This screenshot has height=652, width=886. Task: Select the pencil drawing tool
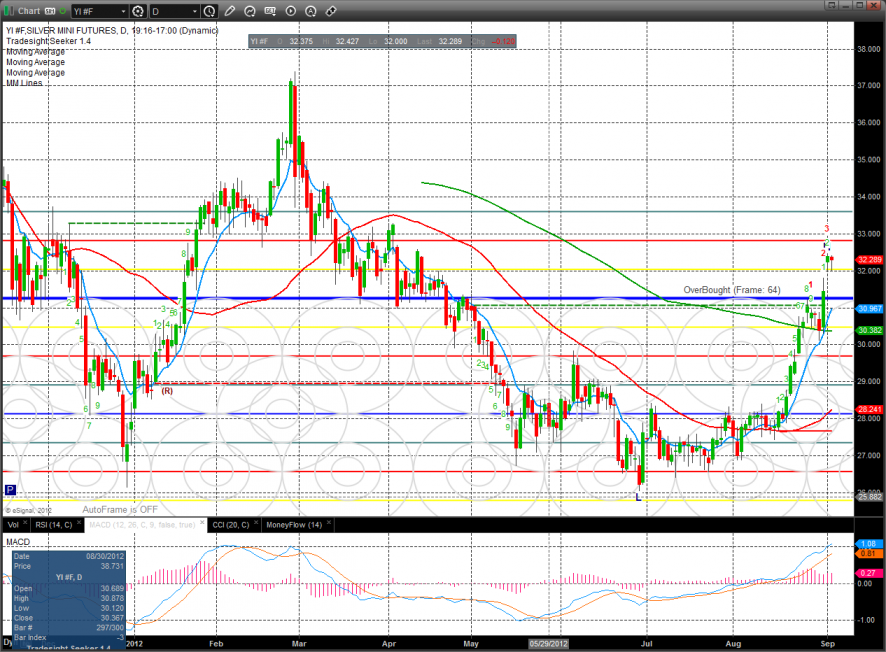[230, 11]
